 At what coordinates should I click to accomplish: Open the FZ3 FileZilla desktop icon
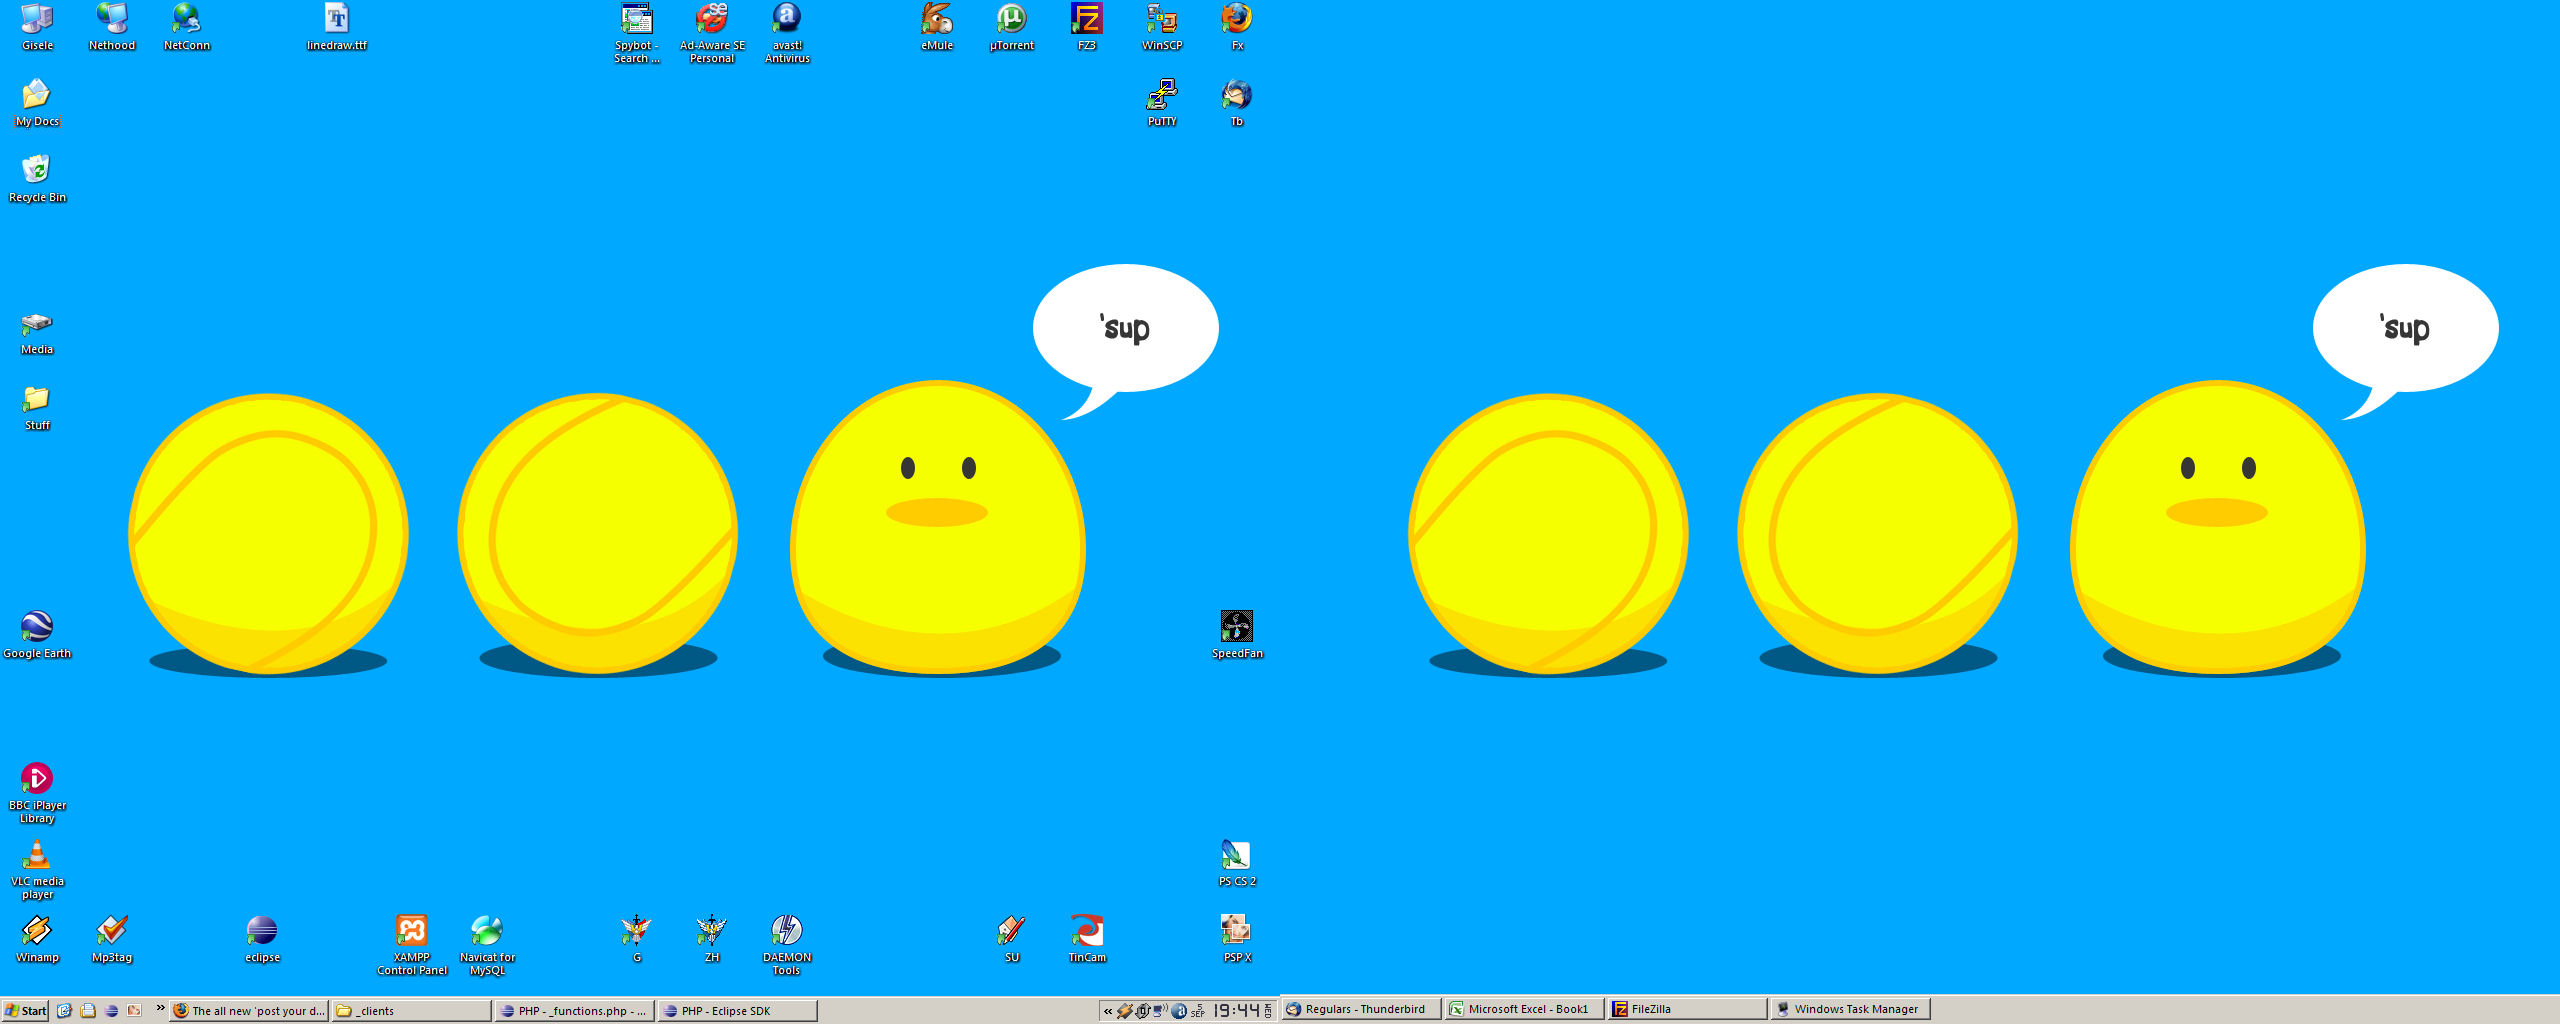coord(1087,26)
